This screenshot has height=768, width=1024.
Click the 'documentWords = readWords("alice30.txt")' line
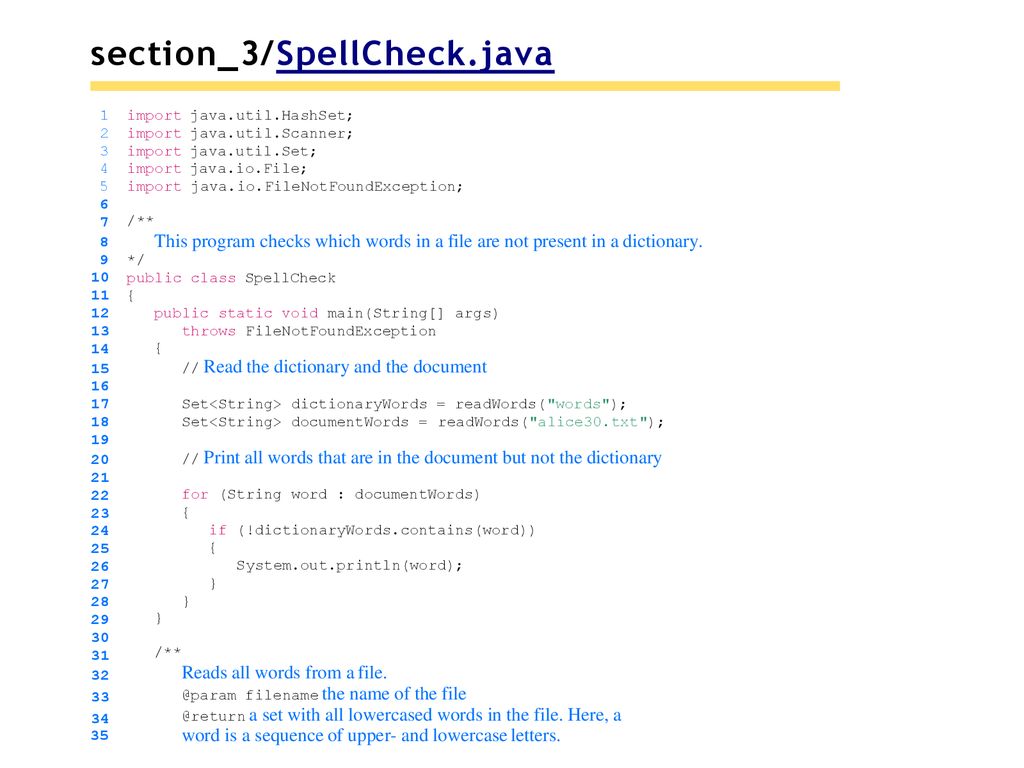tap(423, 422)
